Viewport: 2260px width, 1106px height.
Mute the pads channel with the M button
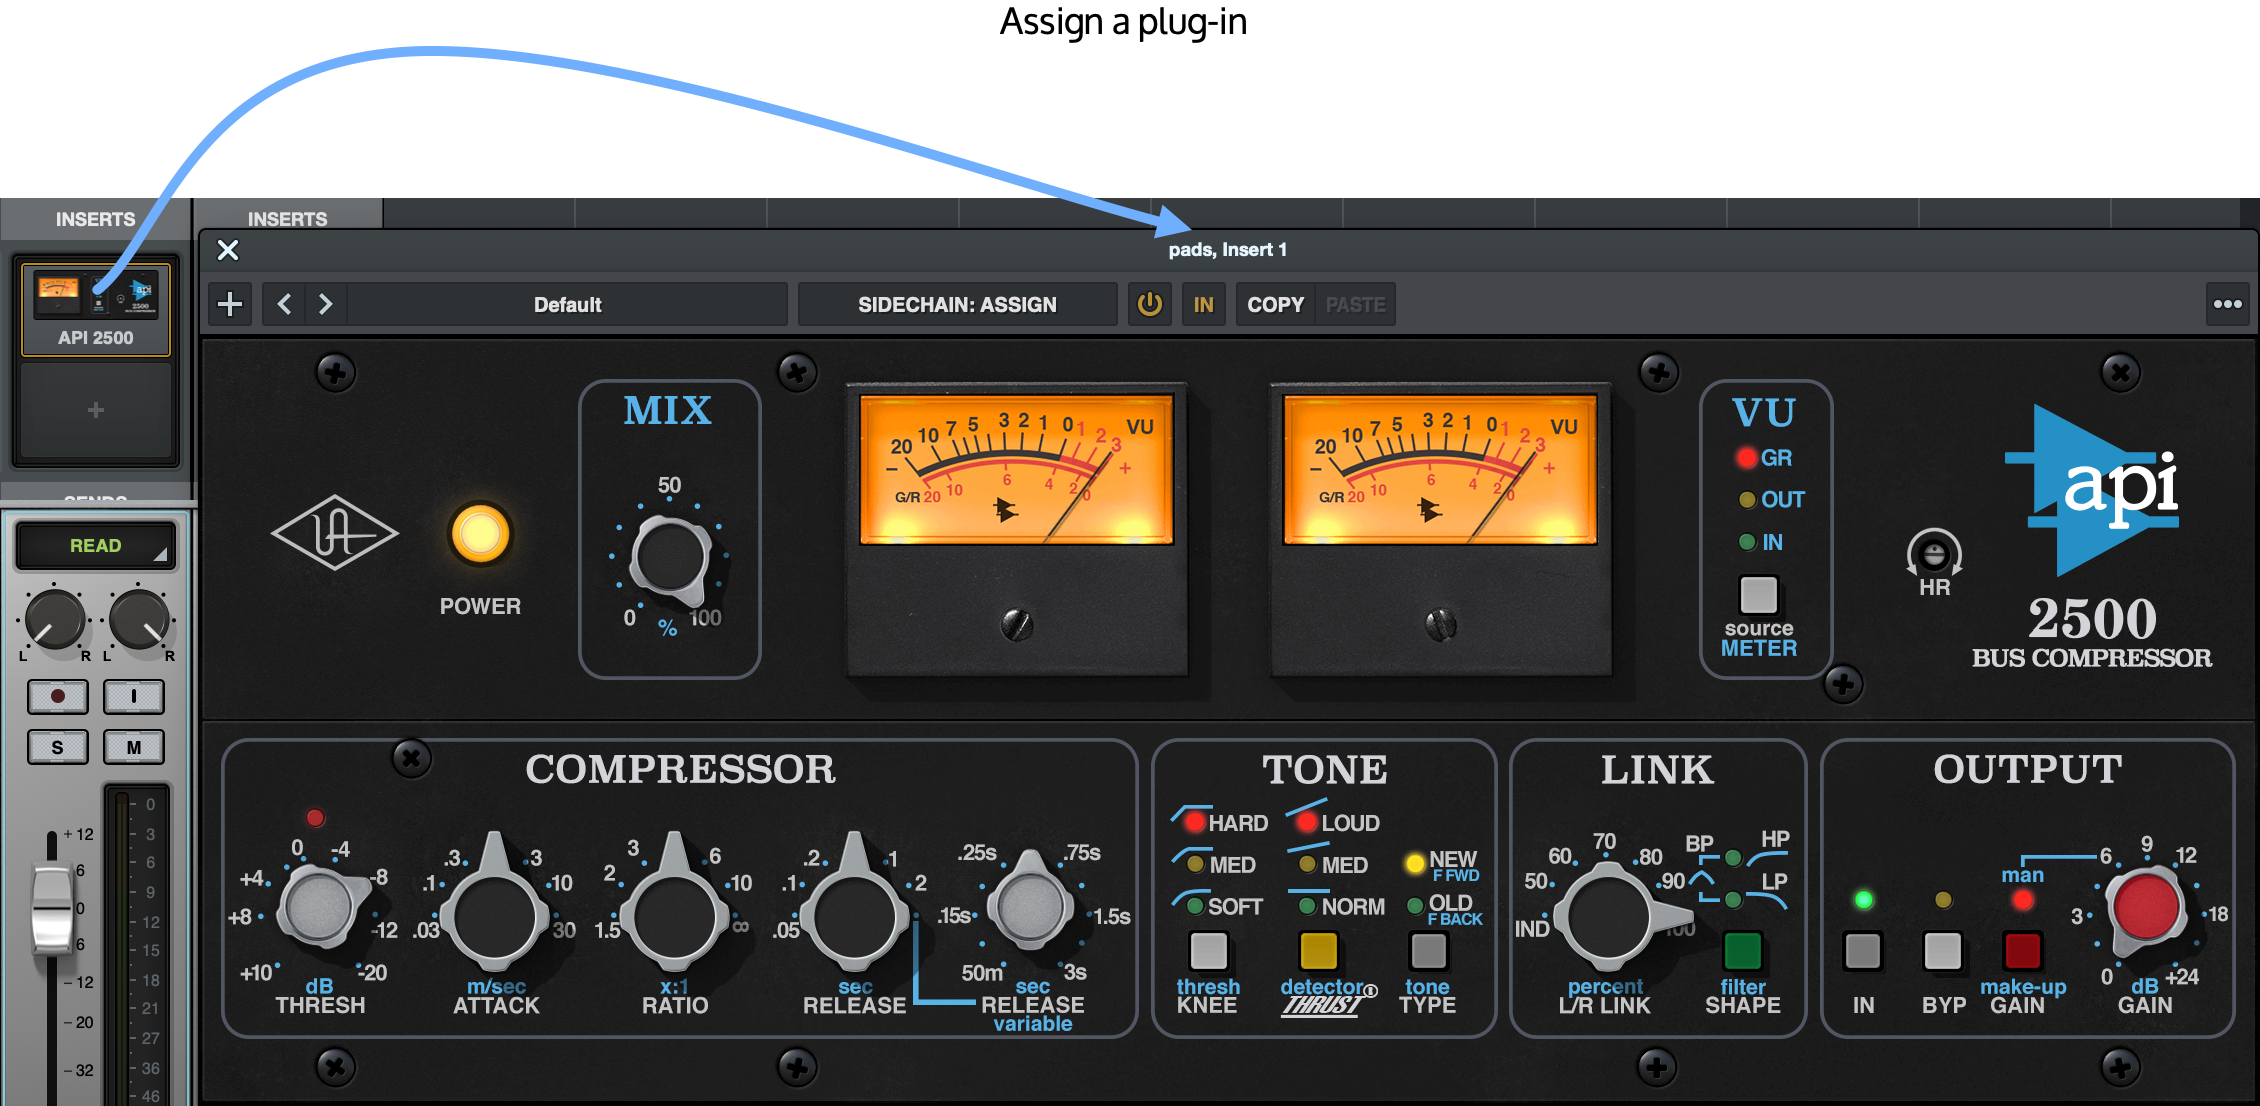[x=133, y=746]
